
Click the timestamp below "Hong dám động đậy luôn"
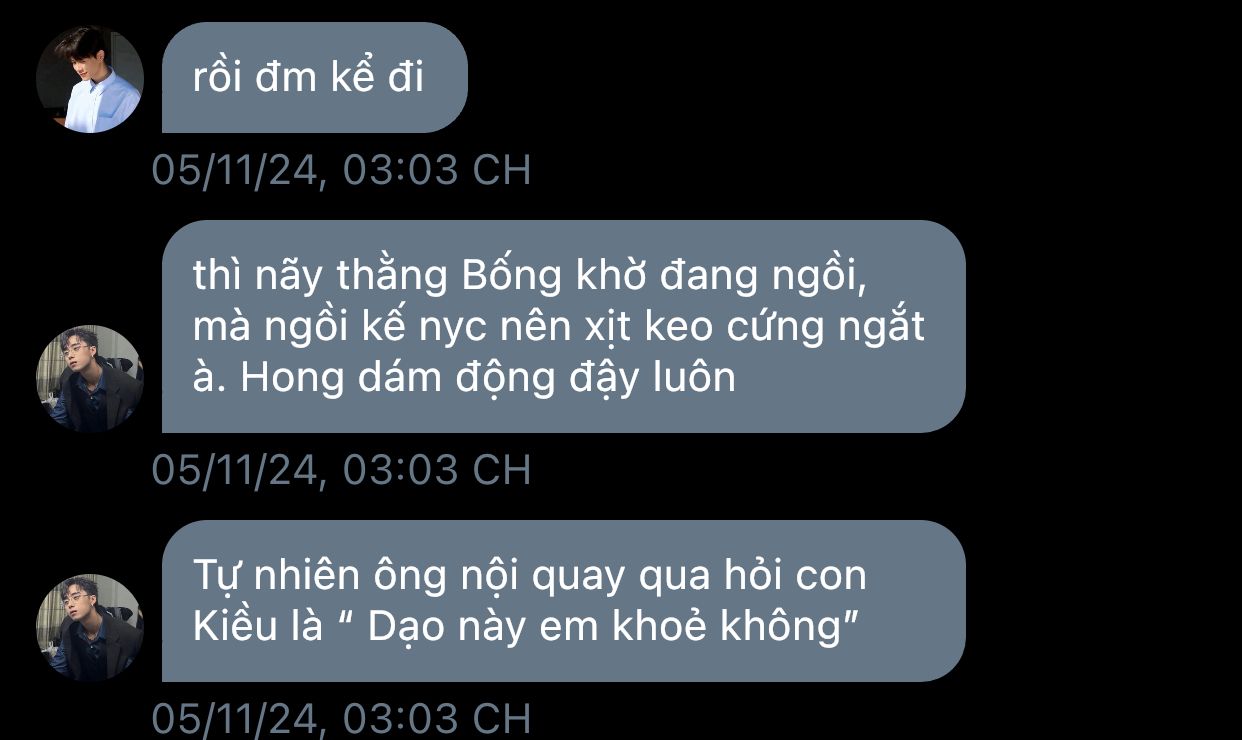pos(341,470)
